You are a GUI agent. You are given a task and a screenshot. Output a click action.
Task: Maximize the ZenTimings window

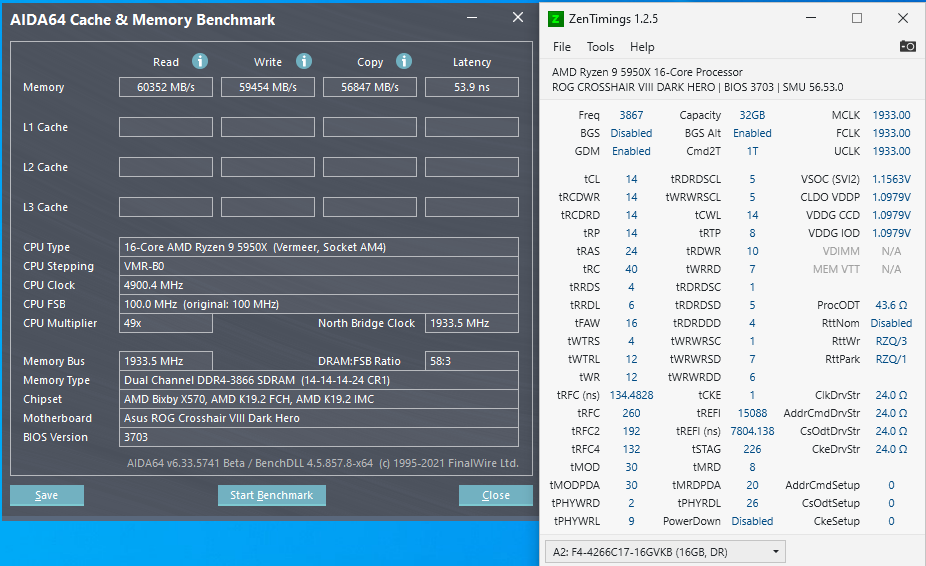857,18
